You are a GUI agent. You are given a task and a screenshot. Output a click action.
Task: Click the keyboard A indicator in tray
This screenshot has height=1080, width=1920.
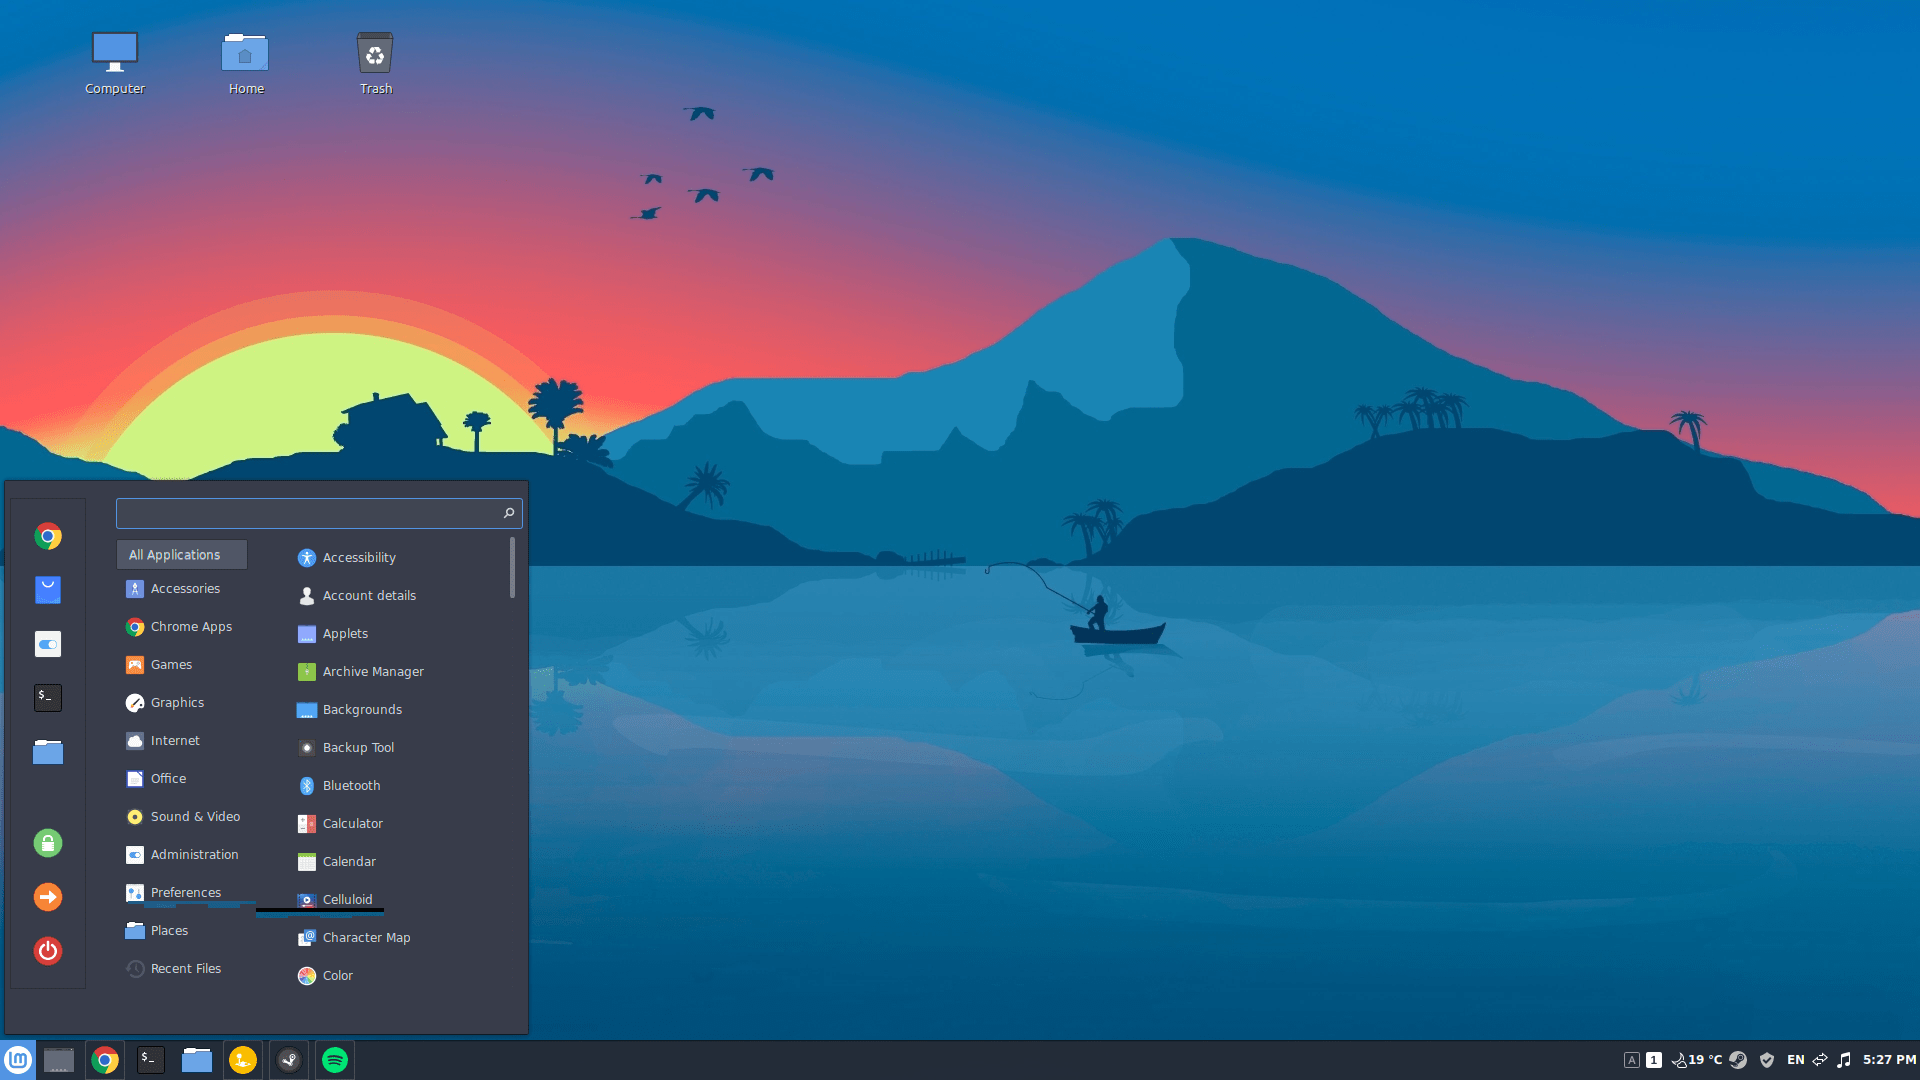1631,1060
